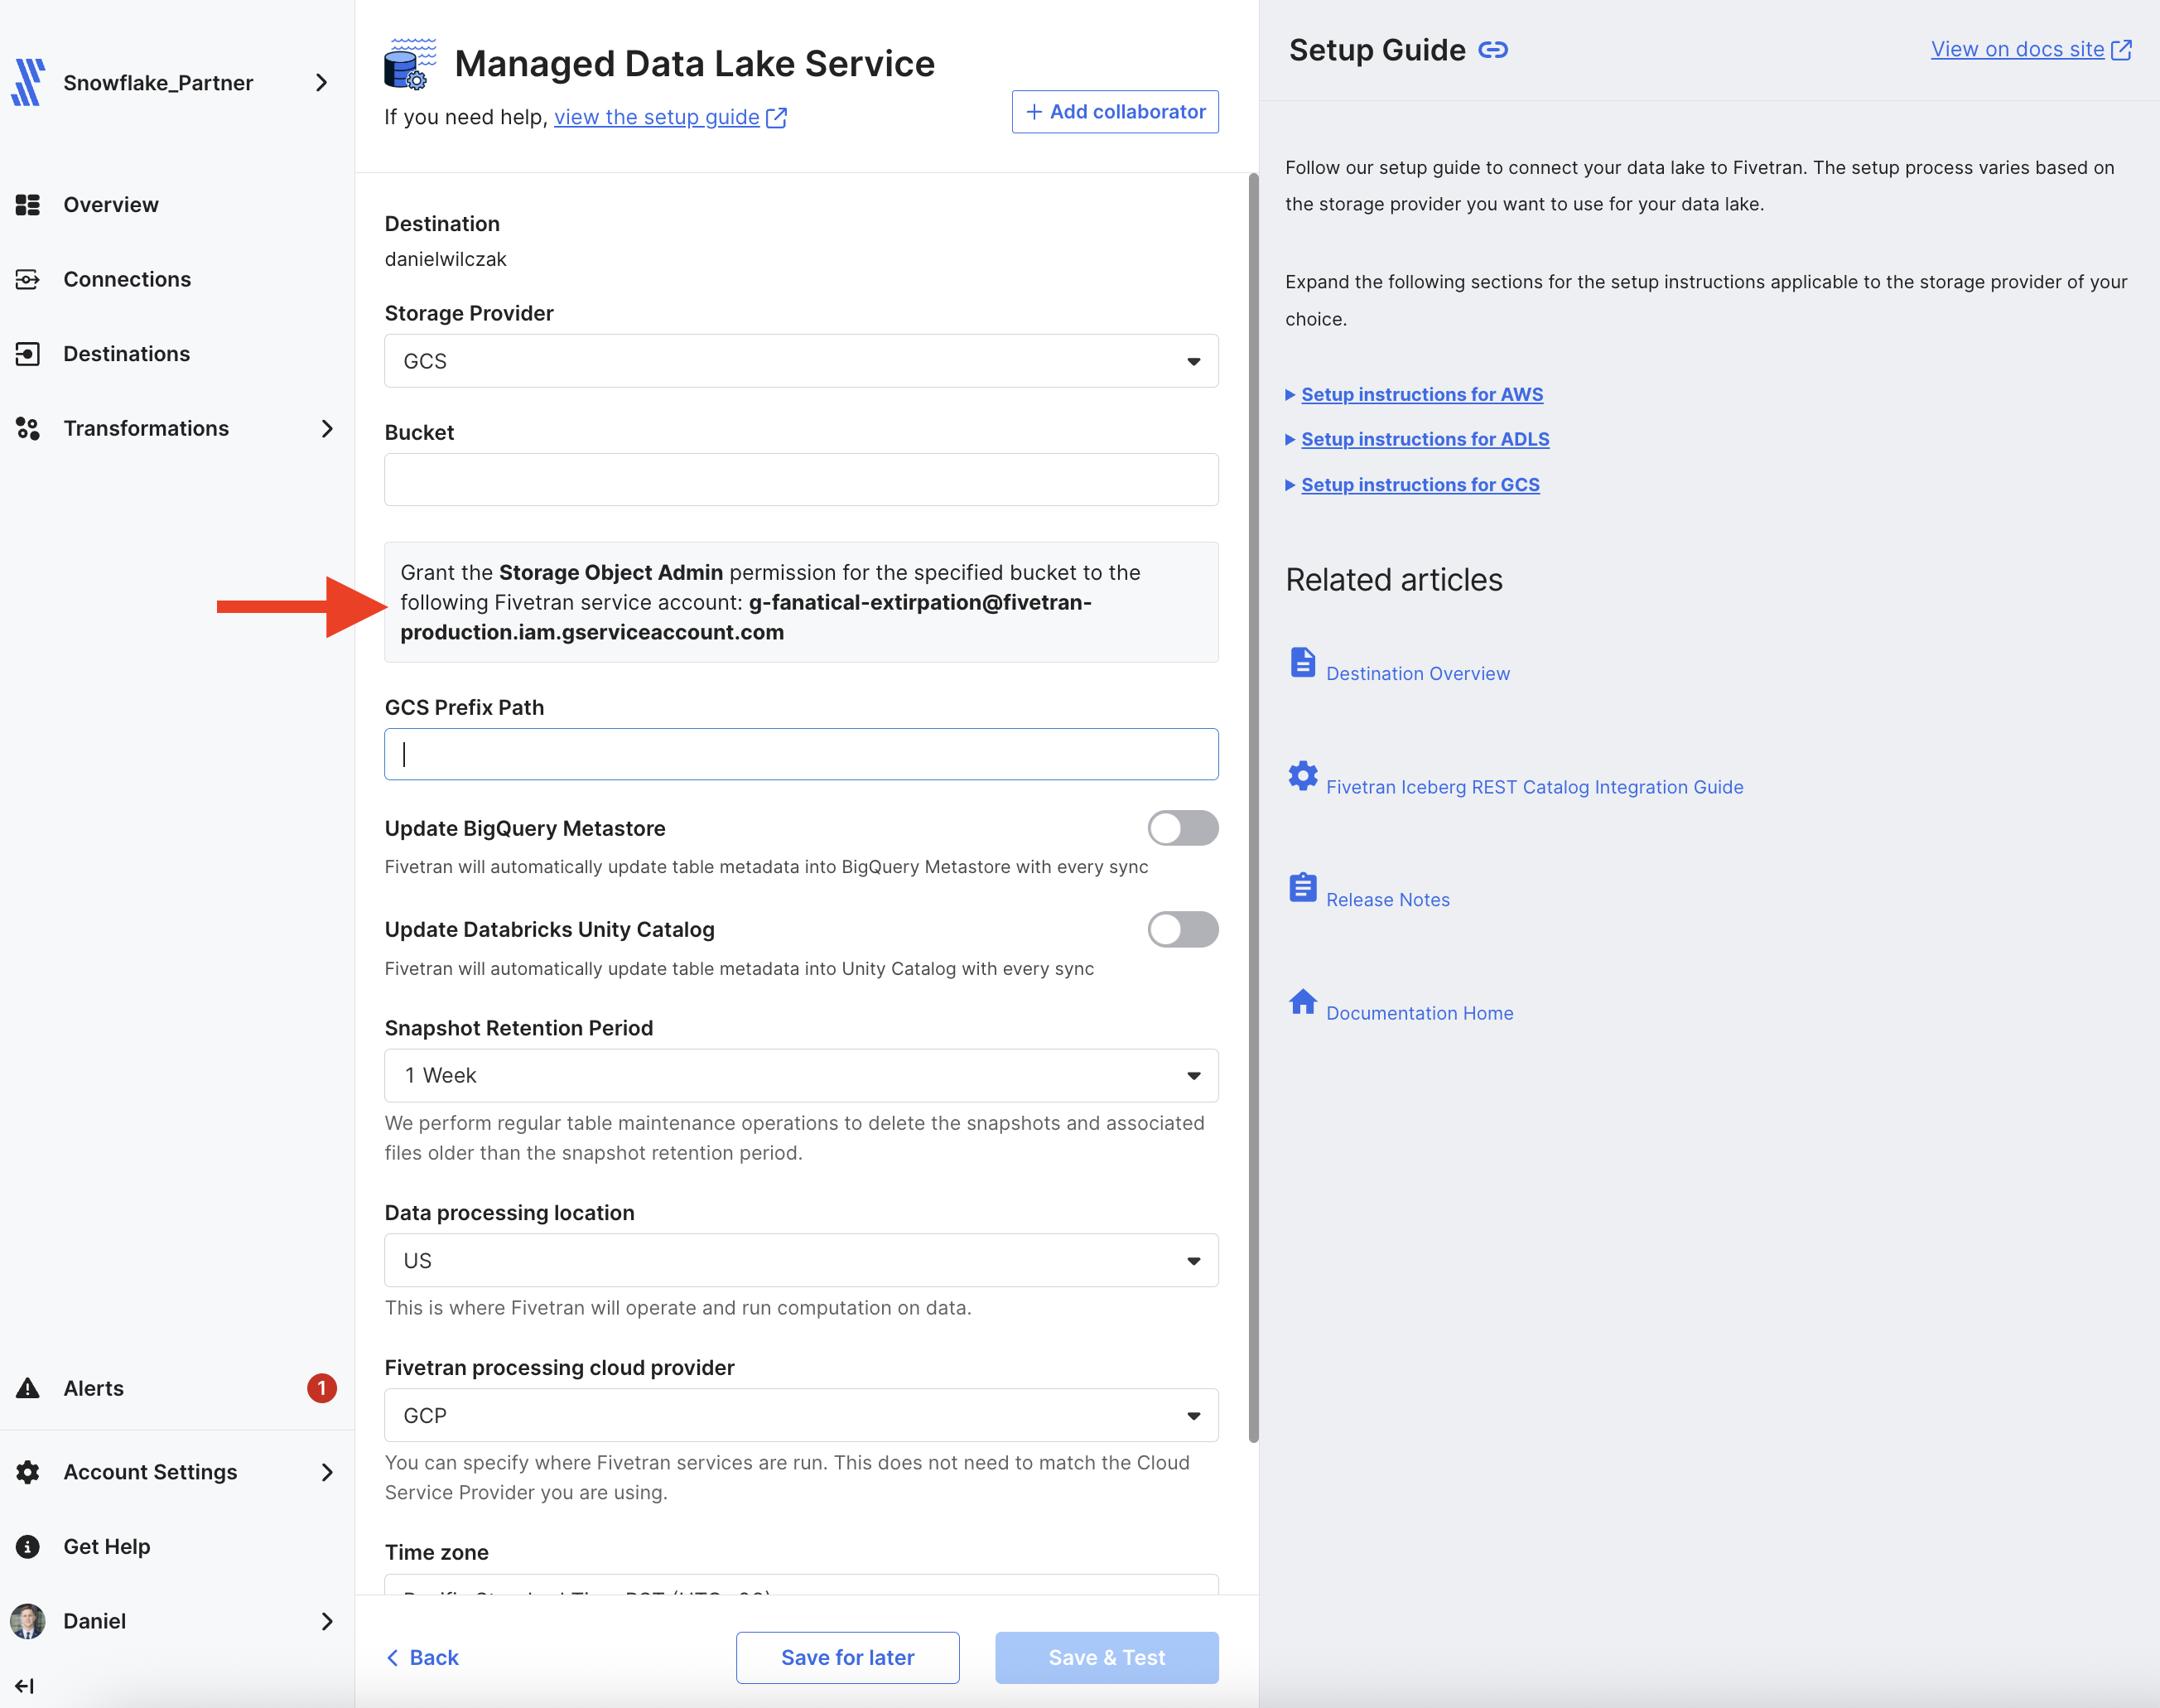This screenshot has width=2160, height=1708.
Task: Click Daniel's profile avatar
Action: click(x=28, y=1621)
